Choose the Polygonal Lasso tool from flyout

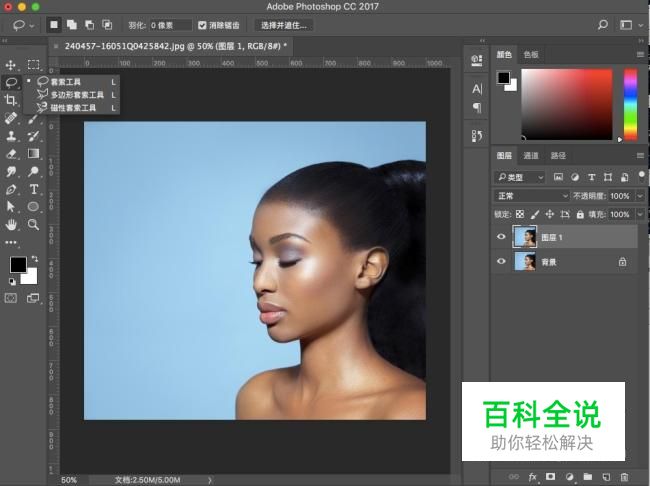tap(73, 95)
